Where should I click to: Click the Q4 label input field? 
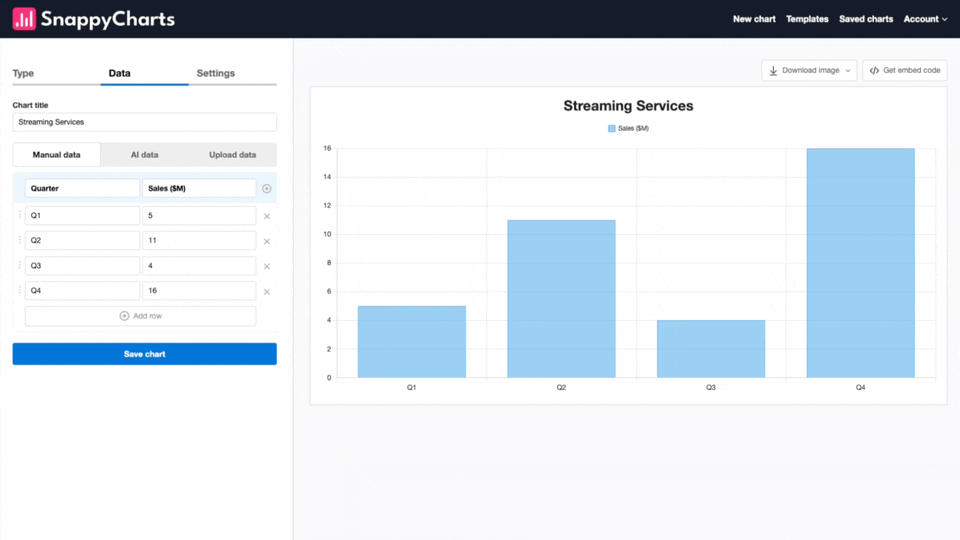[82, 291]
